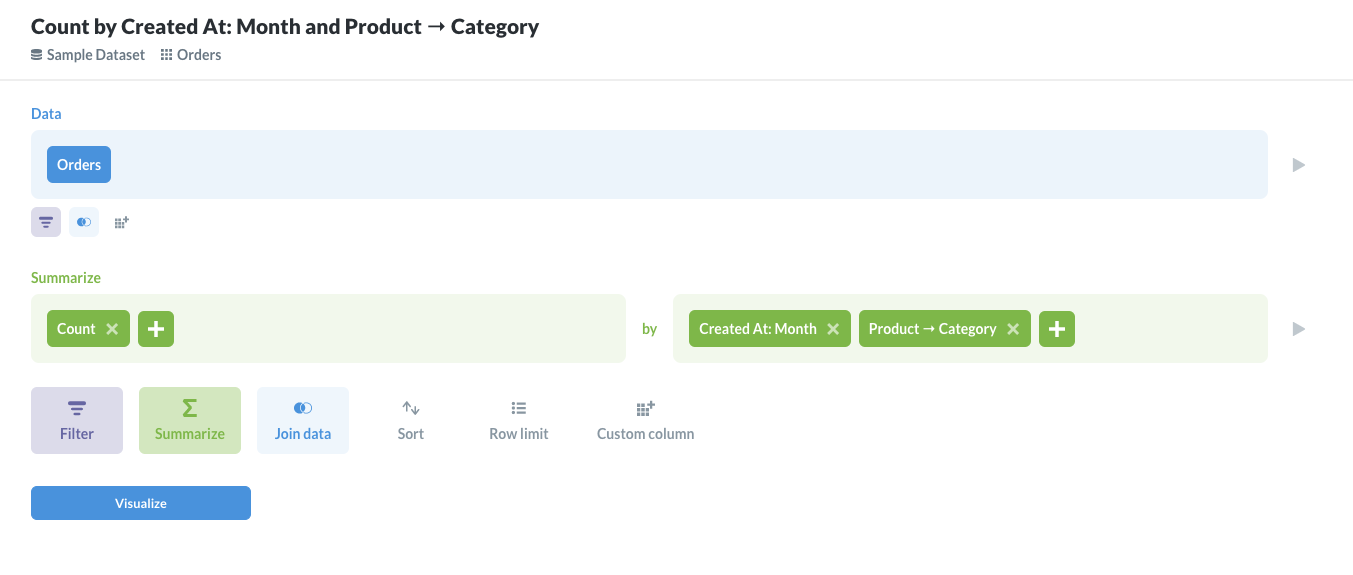Screen dimensions: 1353x575
Task: Click the small join icon under Data
Action: point(84,222)
